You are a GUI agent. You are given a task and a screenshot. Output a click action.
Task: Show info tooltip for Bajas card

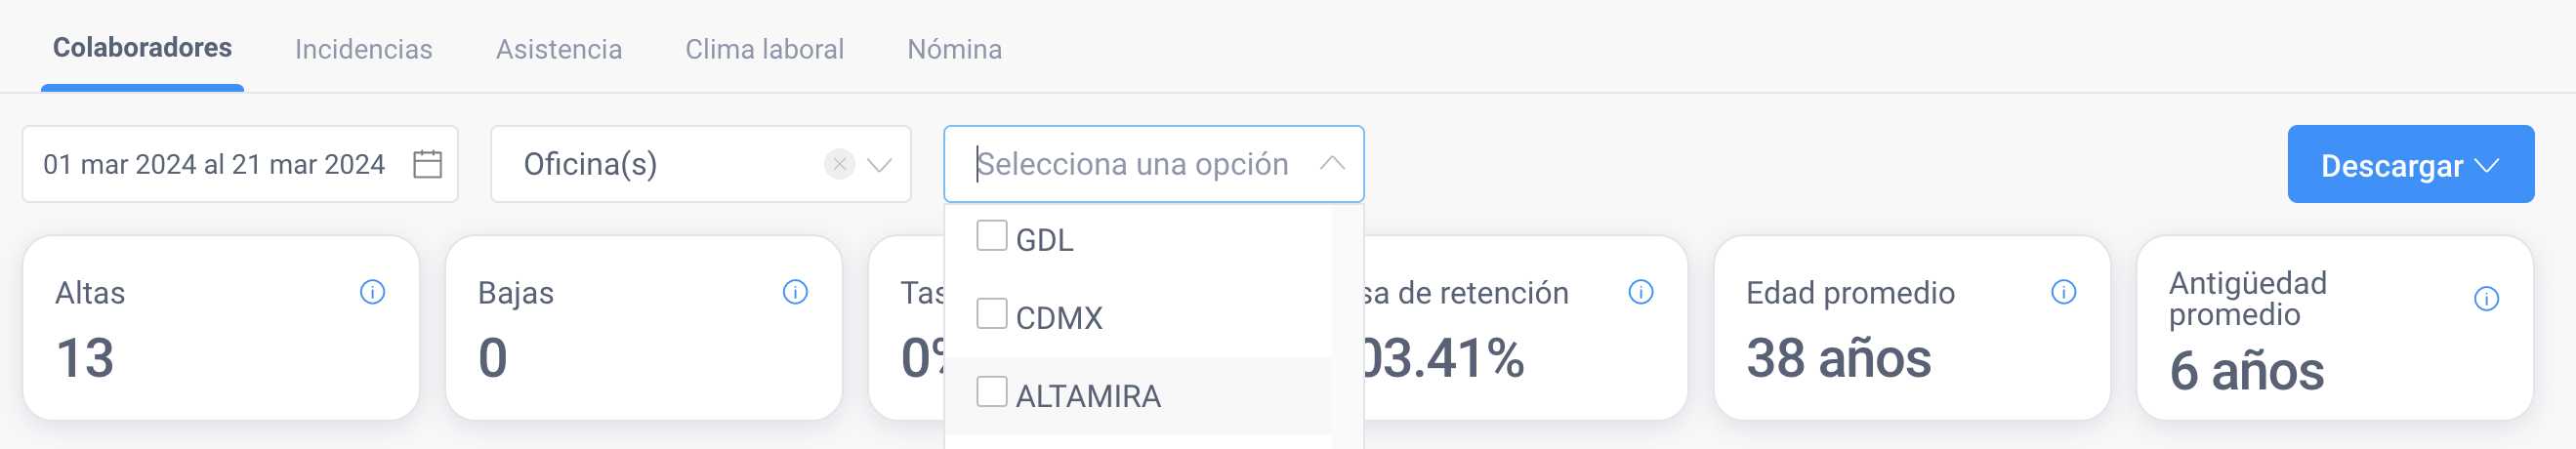coord(795,292)
